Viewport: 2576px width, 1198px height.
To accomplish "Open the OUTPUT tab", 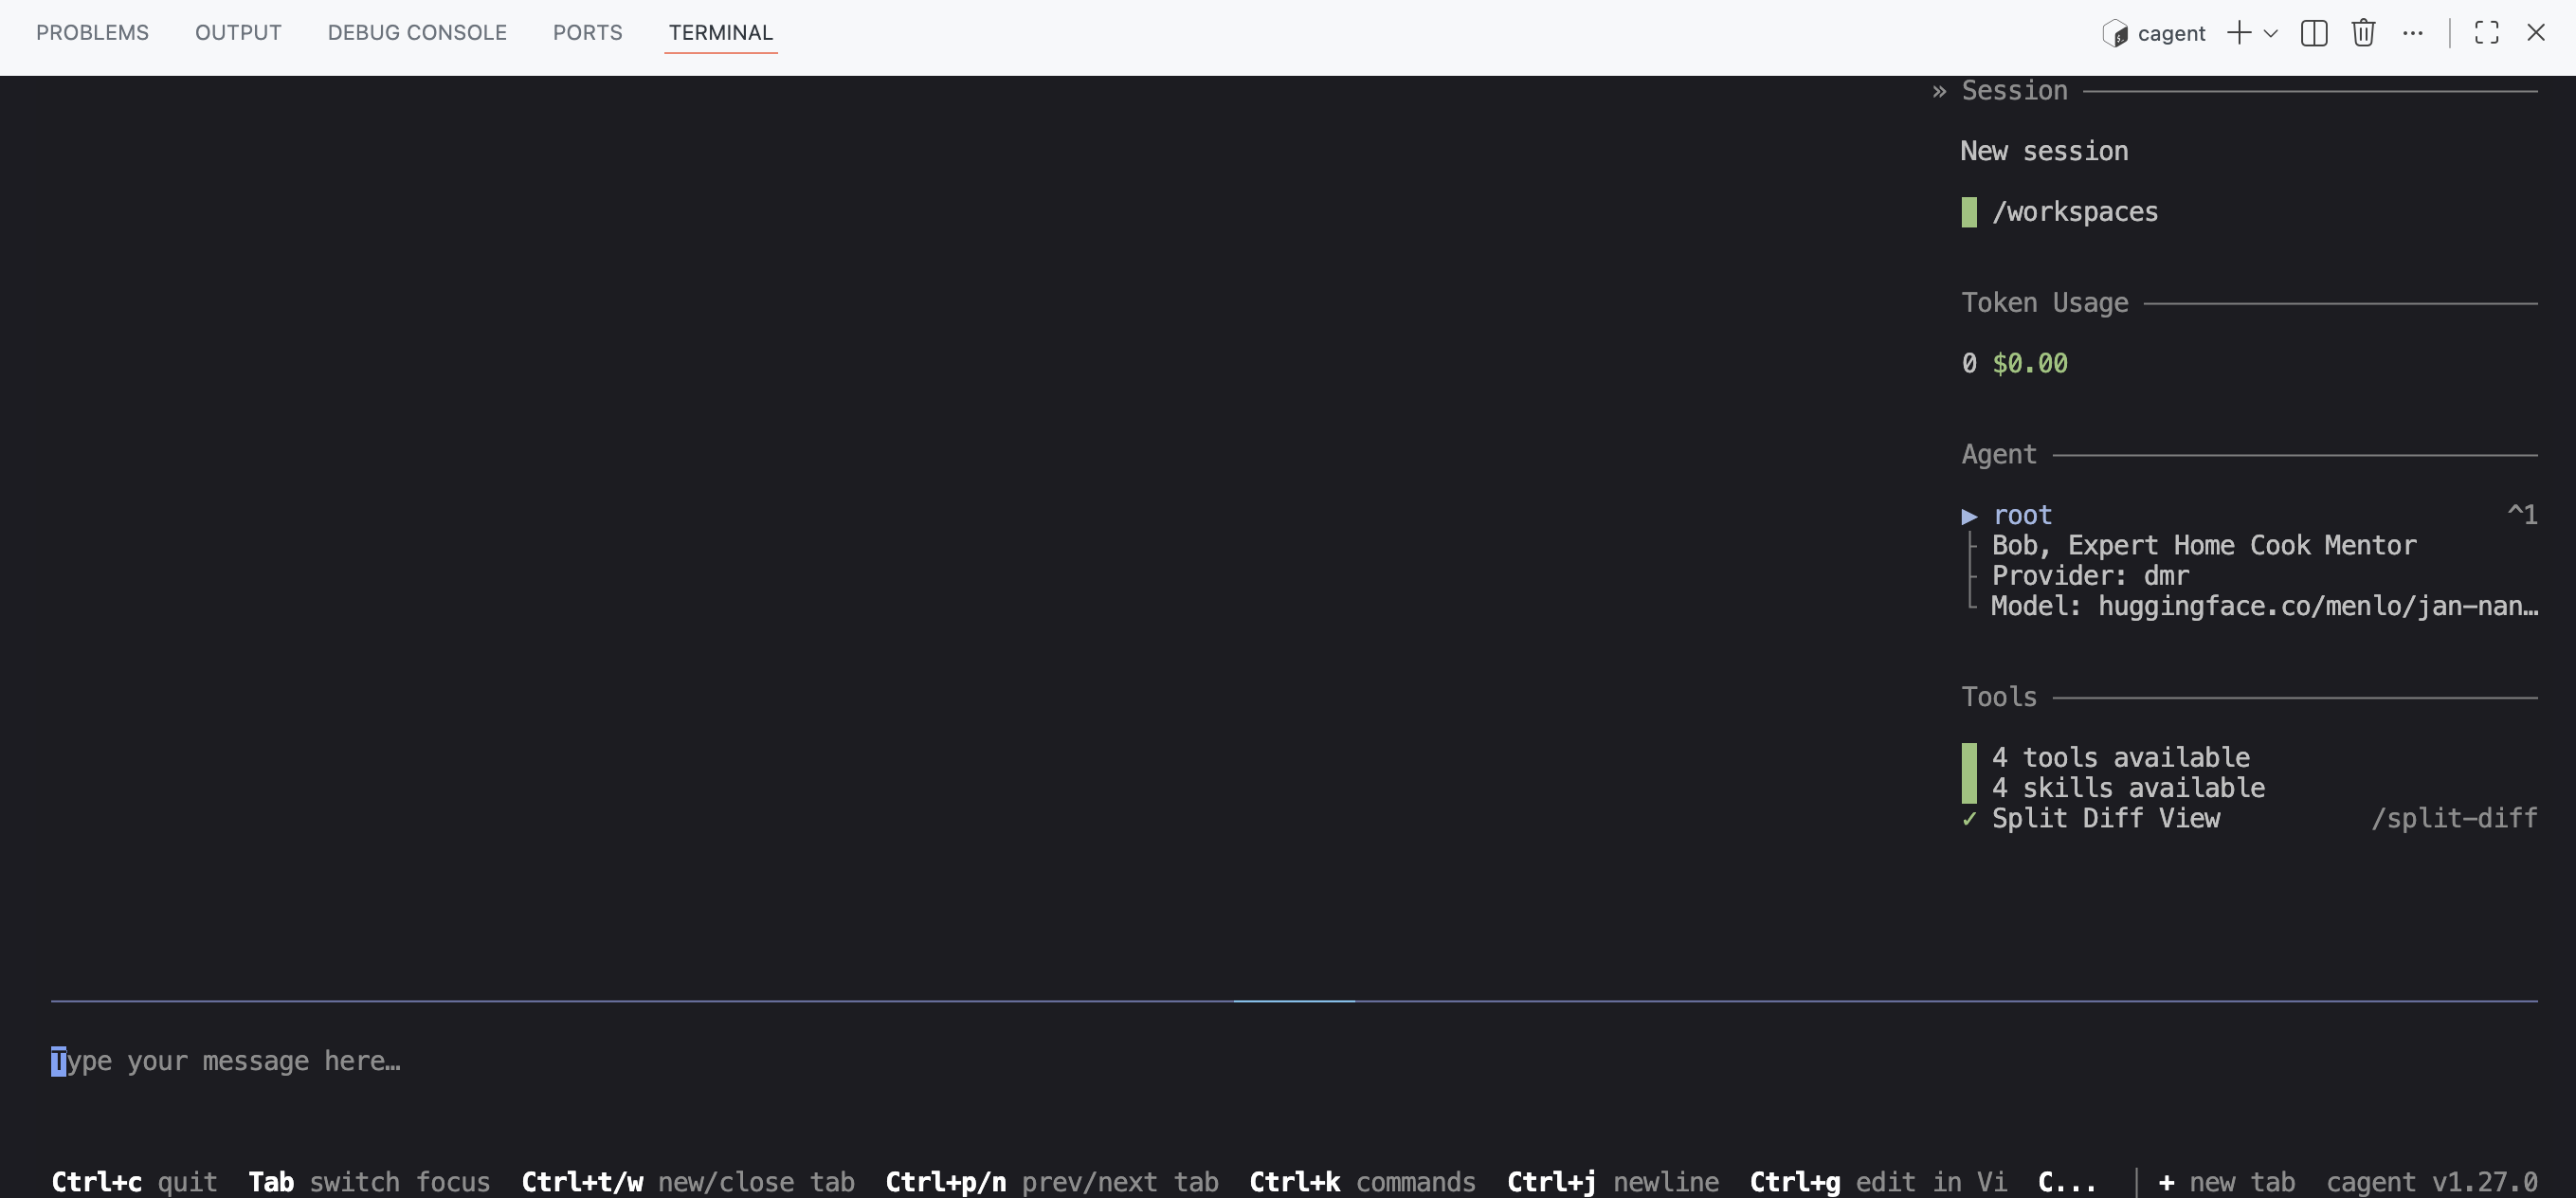I will point(238,33).
